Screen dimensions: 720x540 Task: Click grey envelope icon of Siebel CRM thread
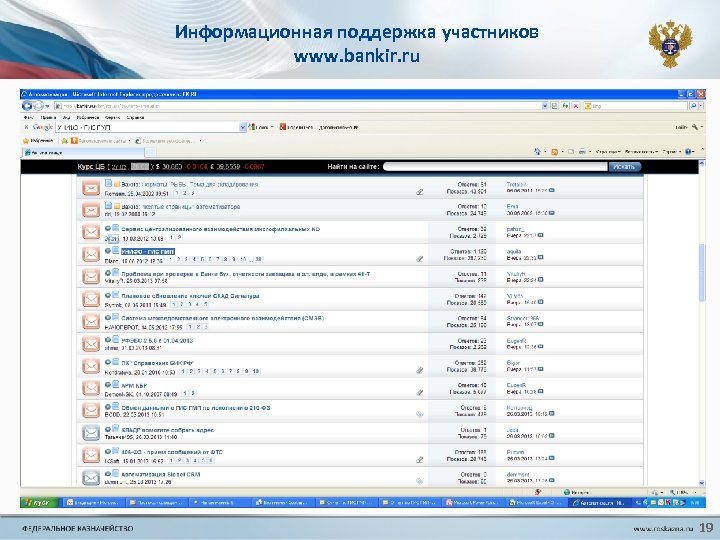tap(91, 477)
